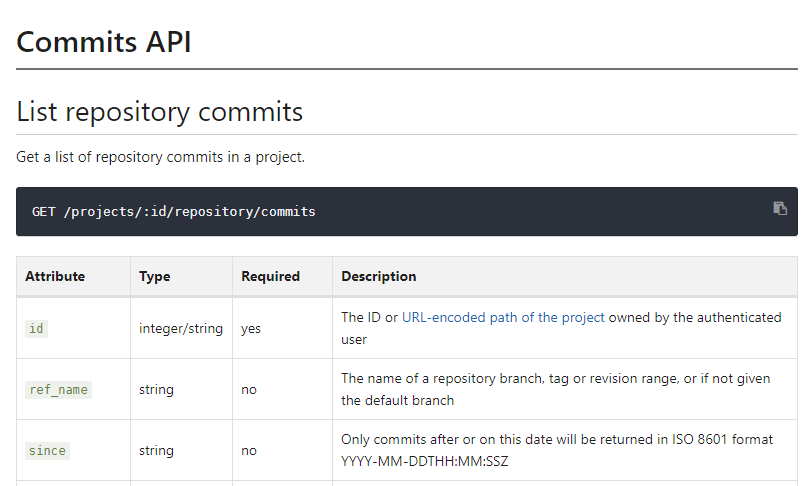This screenshot has width=807, height=486.
Task: Click the yes value in Required column
Action: [x=251, y=328]
